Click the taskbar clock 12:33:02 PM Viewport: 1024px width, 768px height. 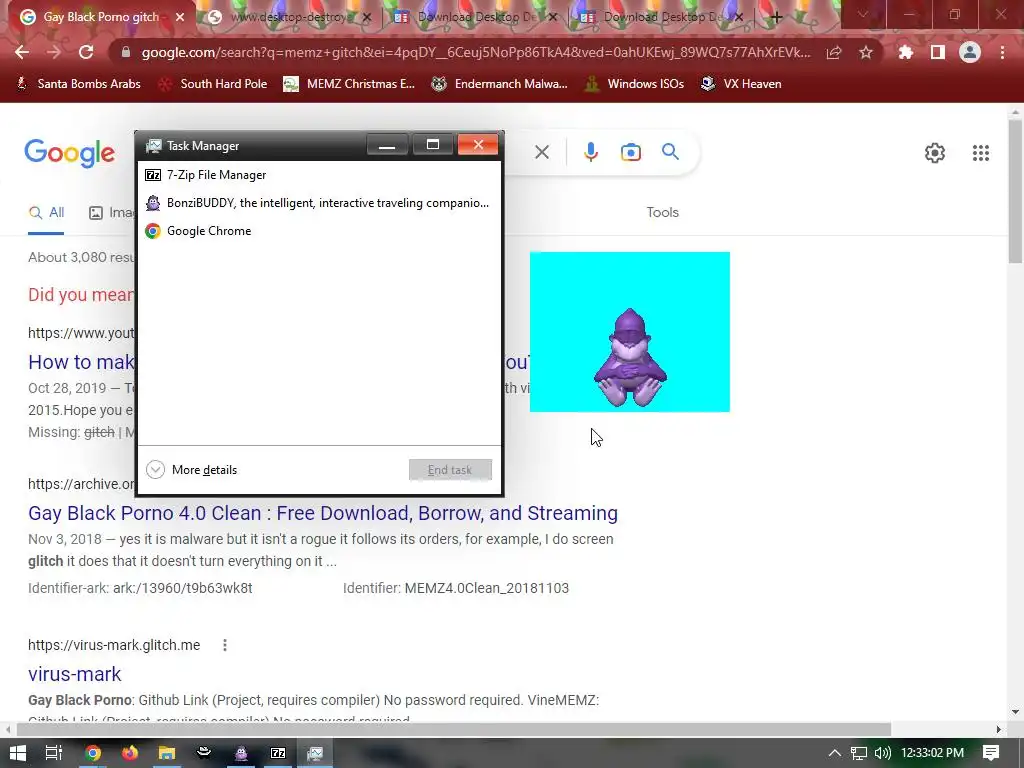pyautogui.click(x=932, y=753)
